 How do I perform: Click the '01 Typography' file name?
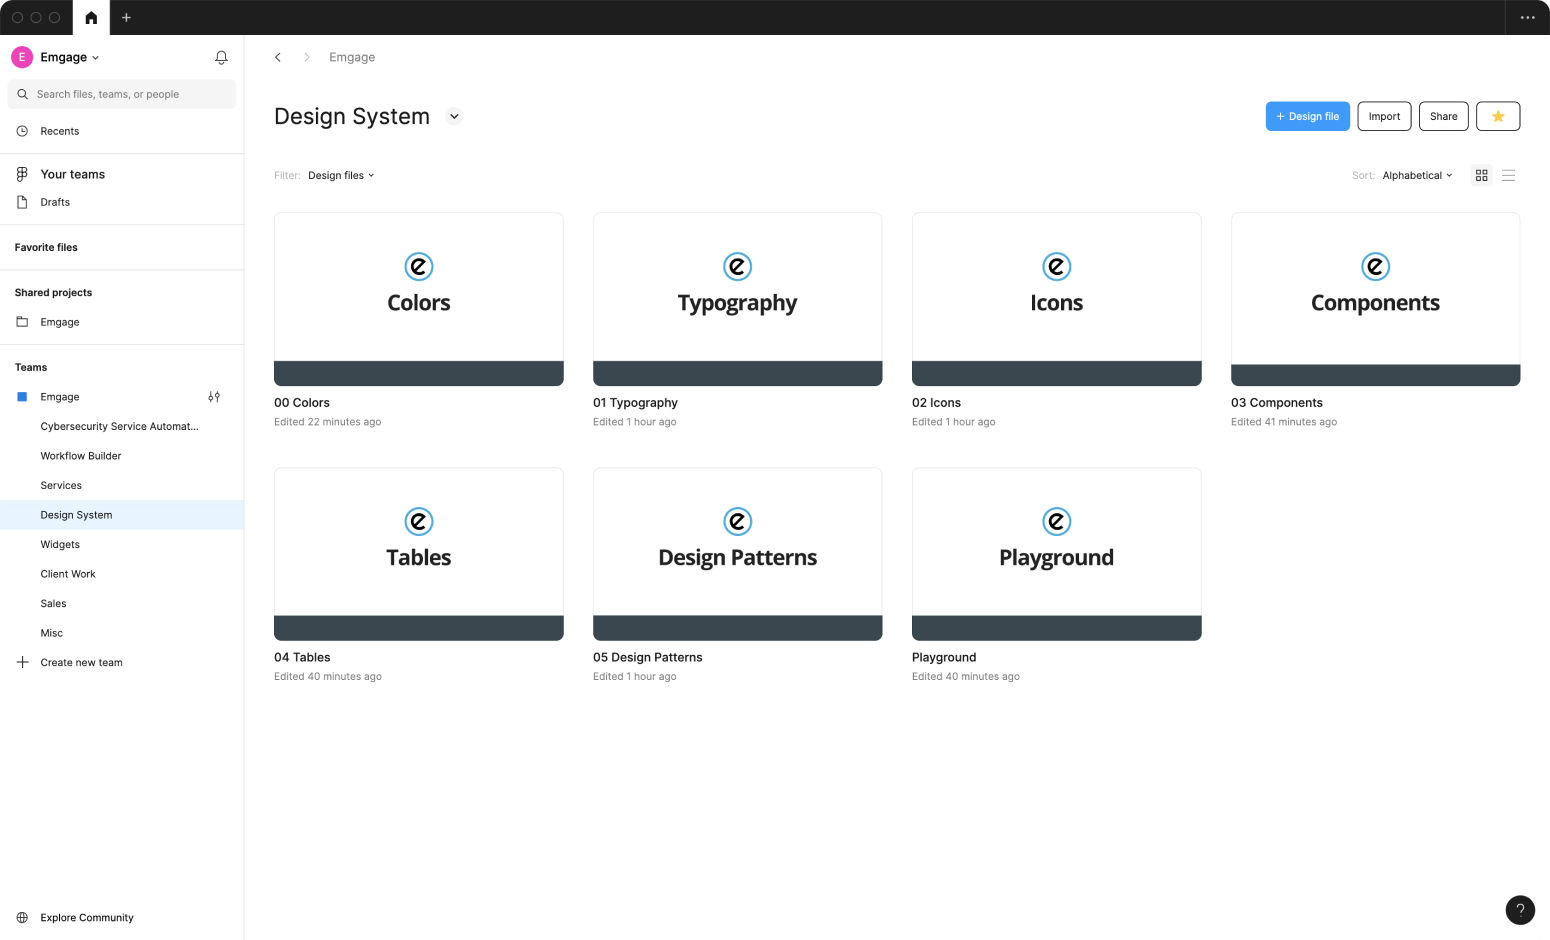635,403
